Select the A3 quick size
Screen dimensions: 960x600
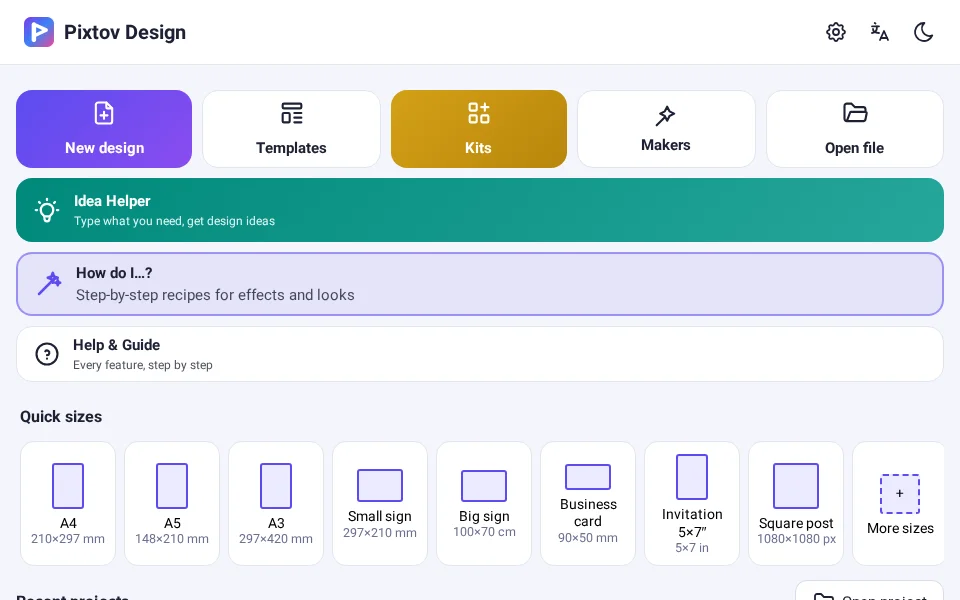276,503
